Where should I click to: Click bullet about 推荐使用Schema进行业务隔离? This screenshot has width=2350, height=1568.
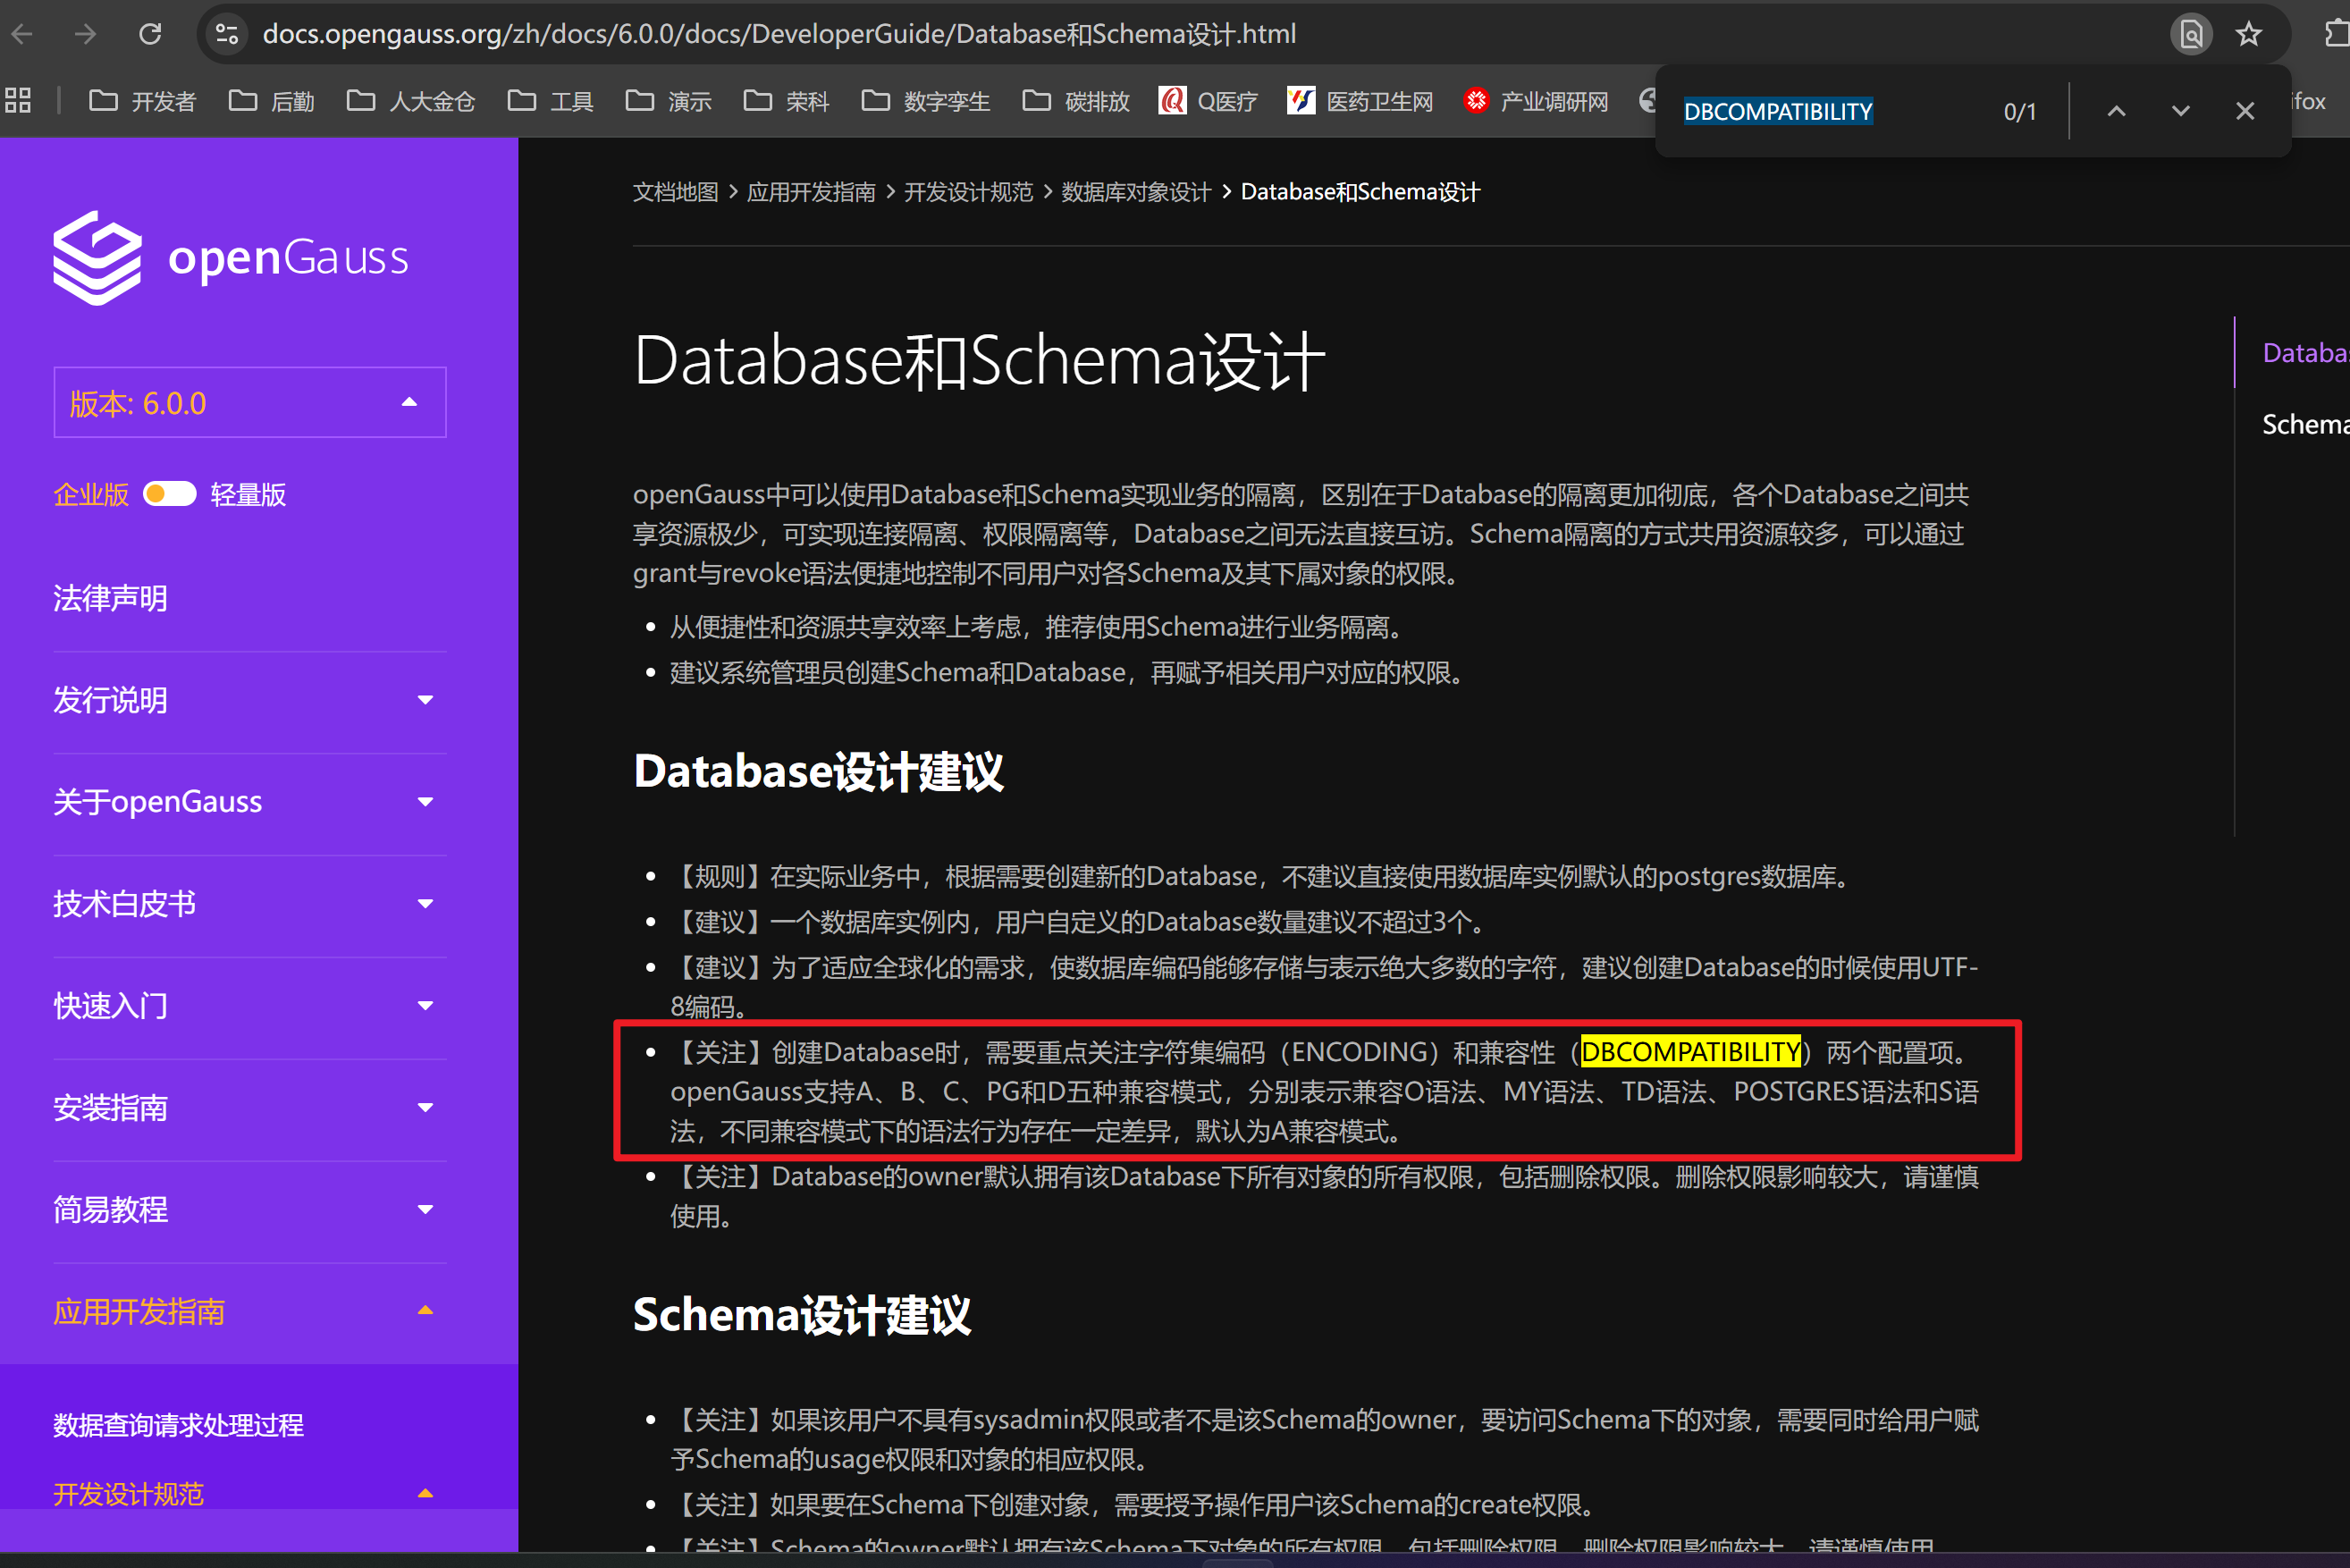pos(1040,627)
